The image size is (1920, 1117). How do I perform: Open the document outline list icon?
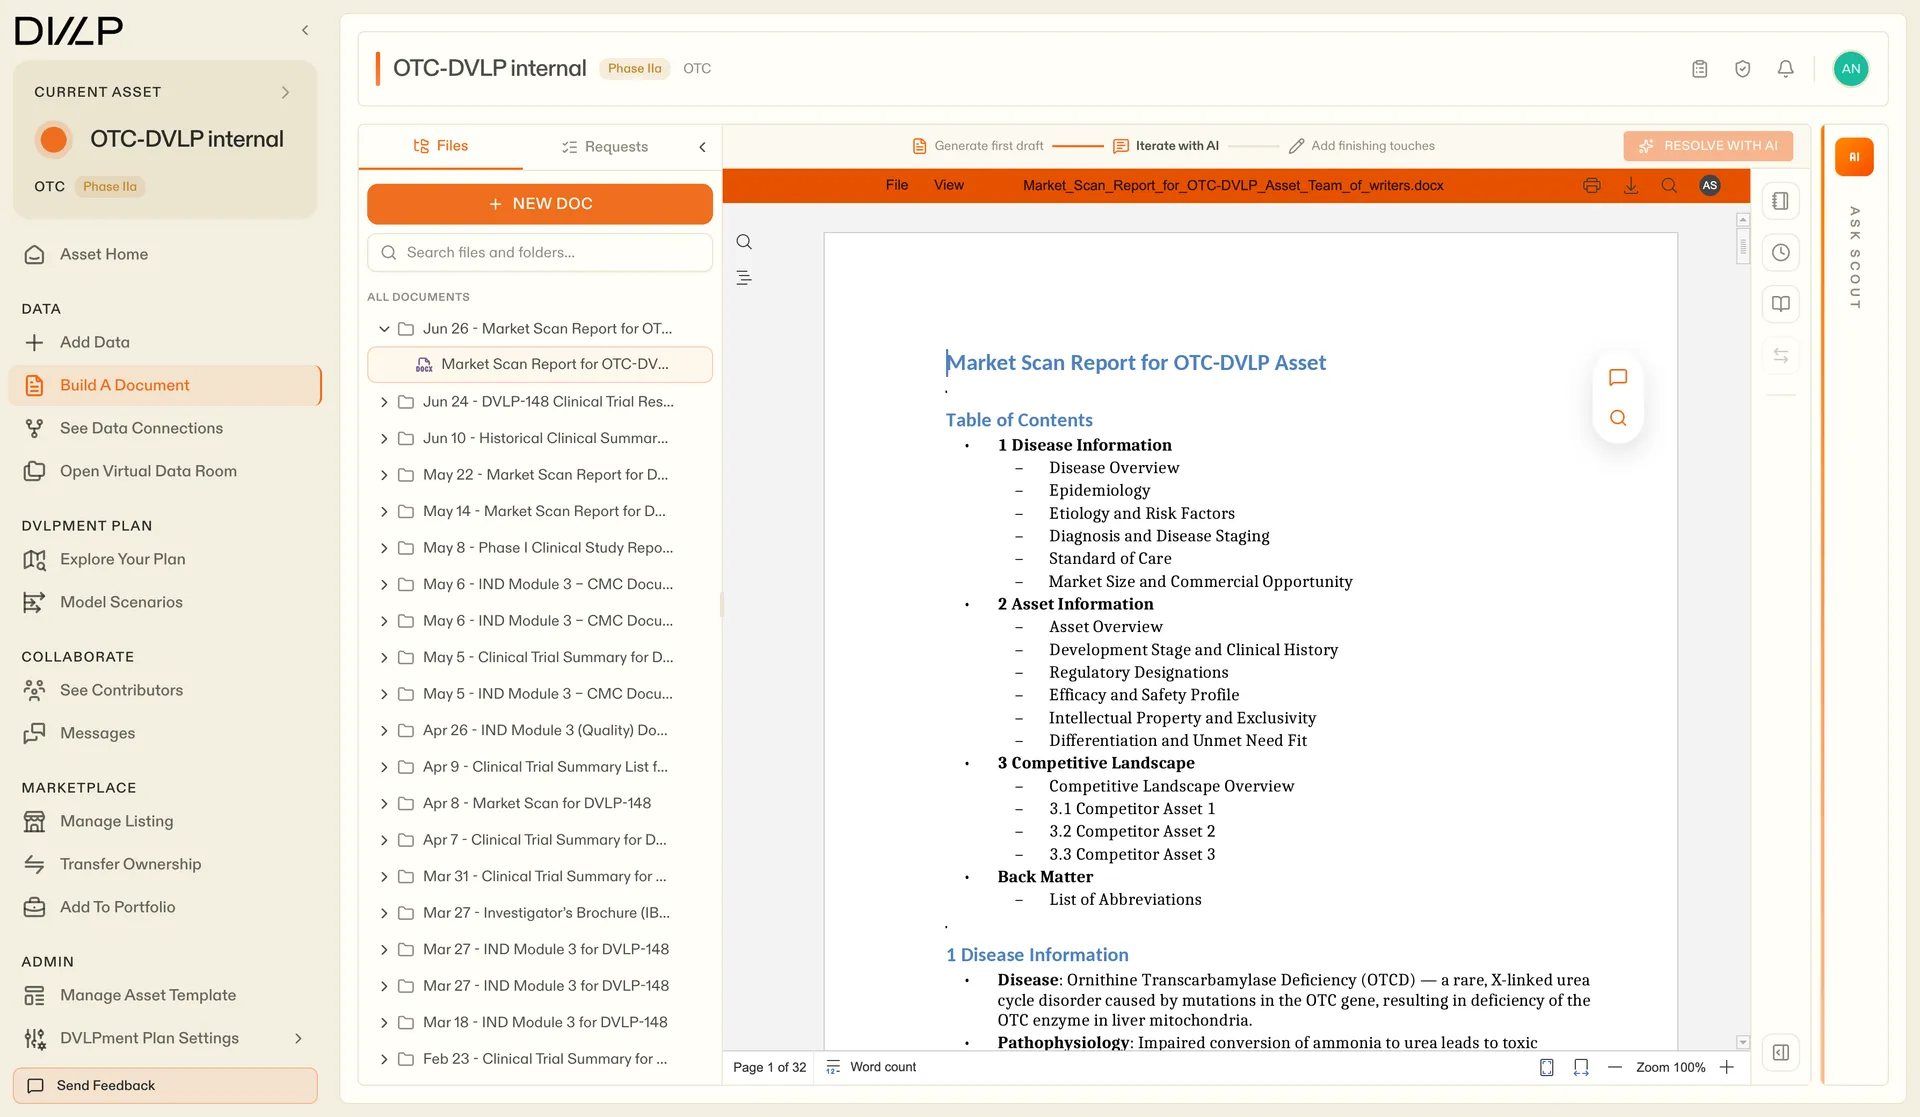pyautogui.click(x=744, y=278)
